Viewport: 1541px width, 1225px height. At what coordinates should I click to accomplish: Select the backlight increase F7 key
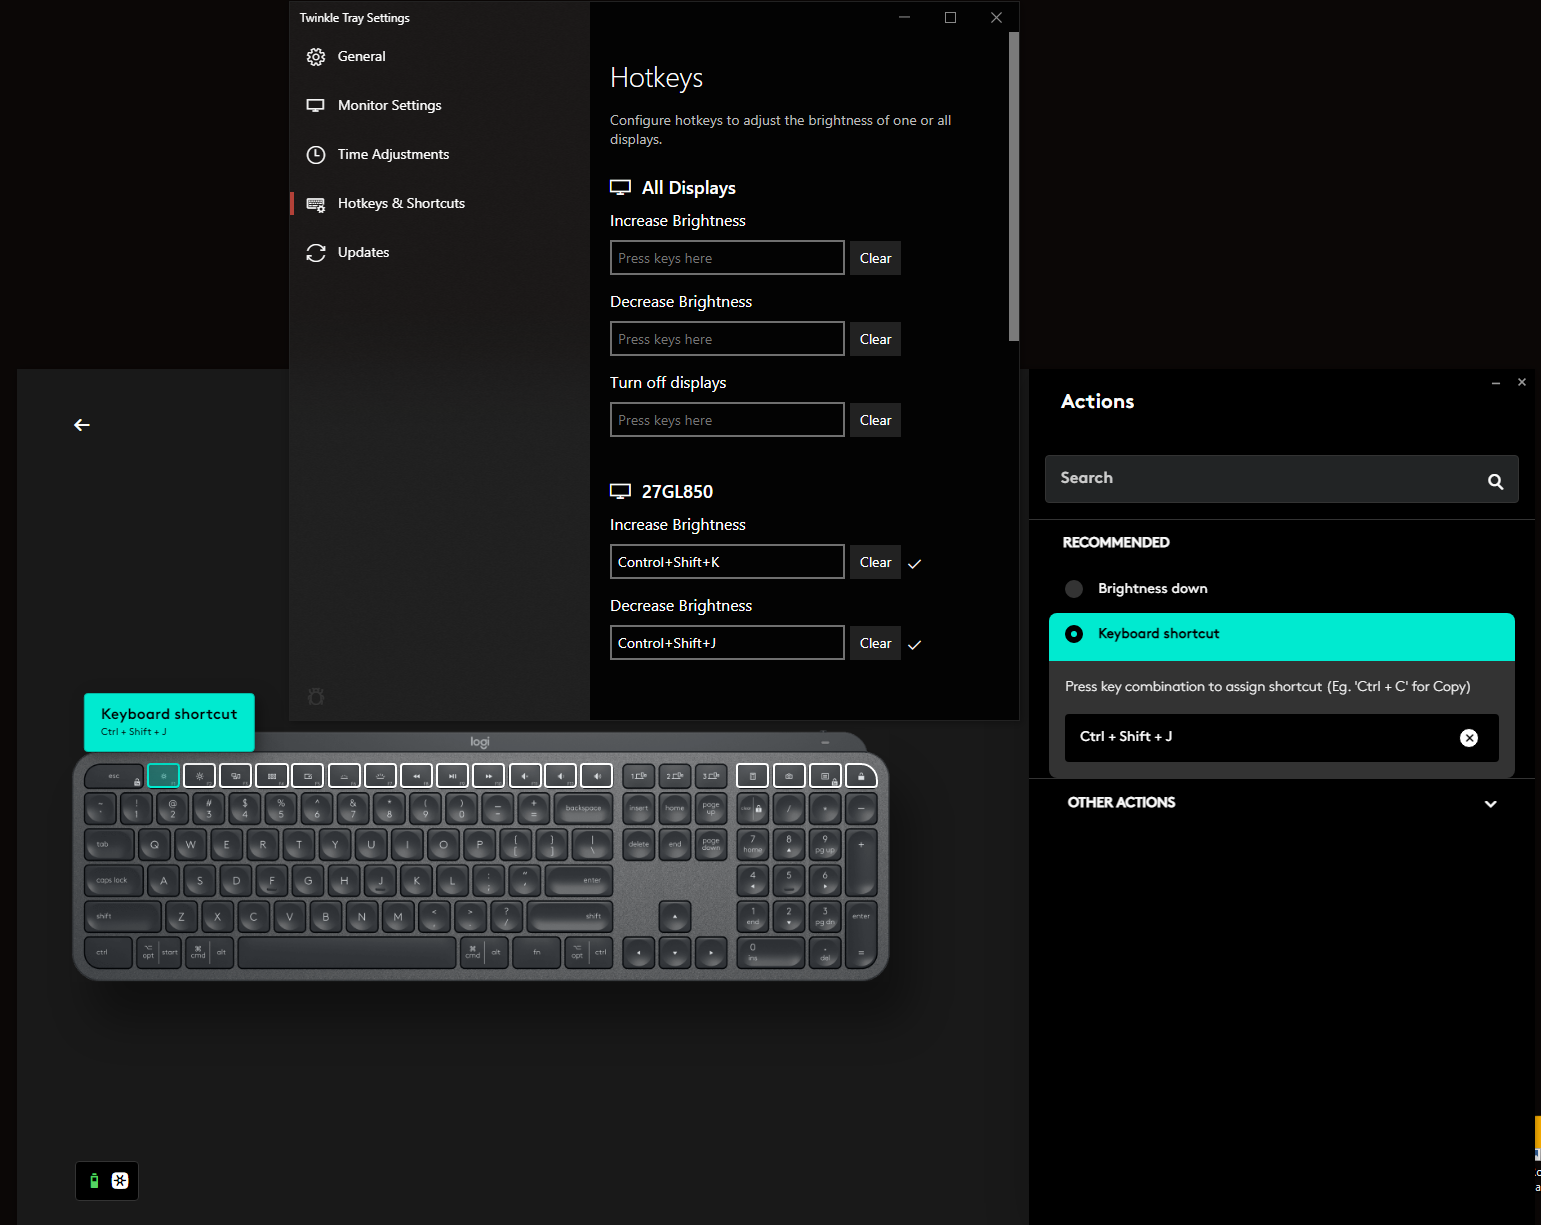pyautogui.click(x=380, y=776)
